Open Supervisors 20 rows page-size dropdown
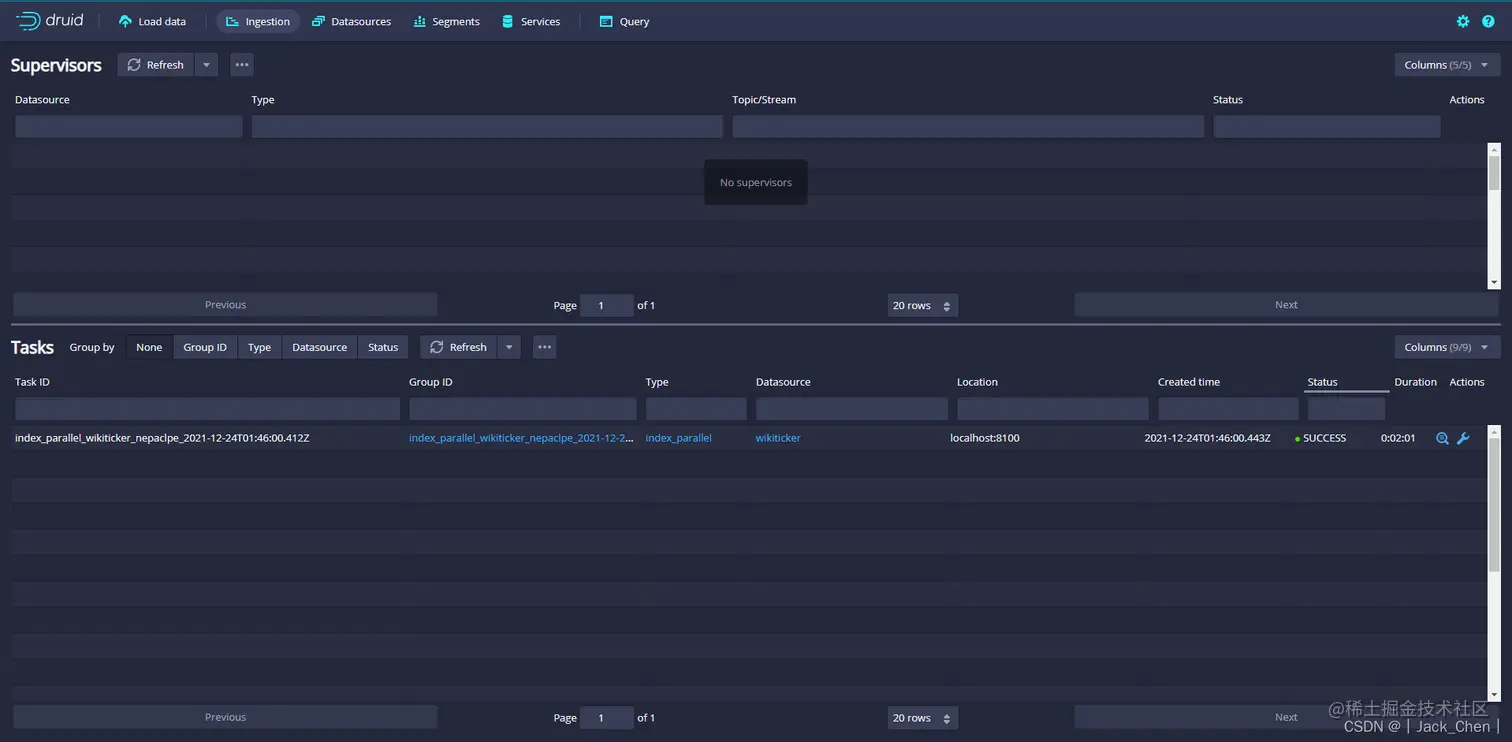This screenshot has width=1512, height=742. pyautogui.click(x=922, y=305)
